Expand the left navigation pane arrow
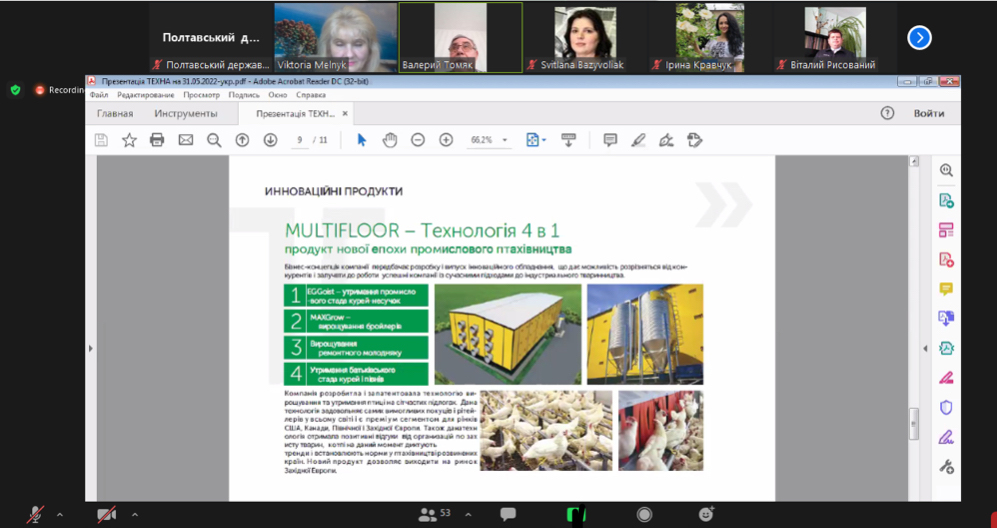 pyautogui.click(x=90, y=349)
